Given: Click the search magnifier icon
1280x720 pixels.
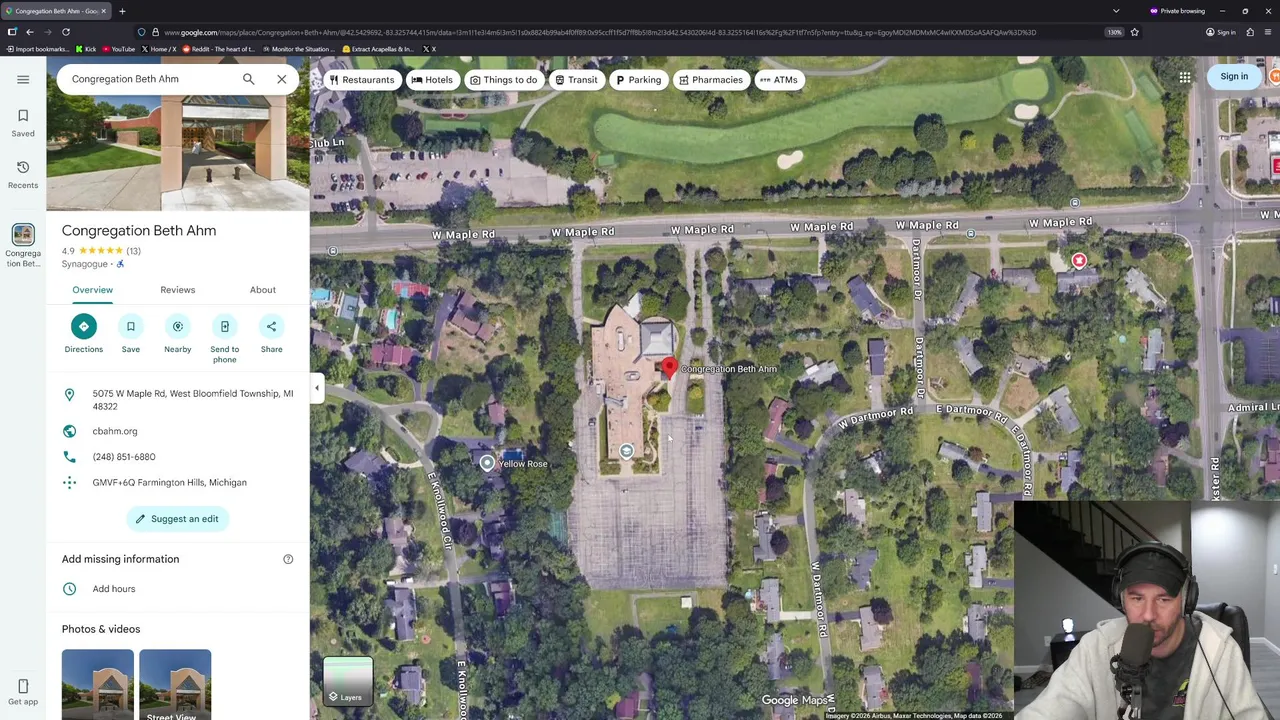Looking at the screenshot, I should [x=248, y=79].
